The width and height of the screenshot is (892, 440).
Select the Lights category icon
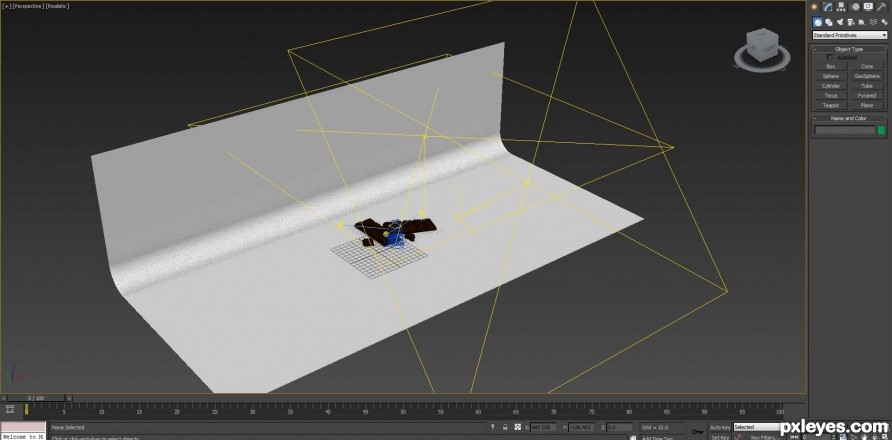[x=840, y=22]
